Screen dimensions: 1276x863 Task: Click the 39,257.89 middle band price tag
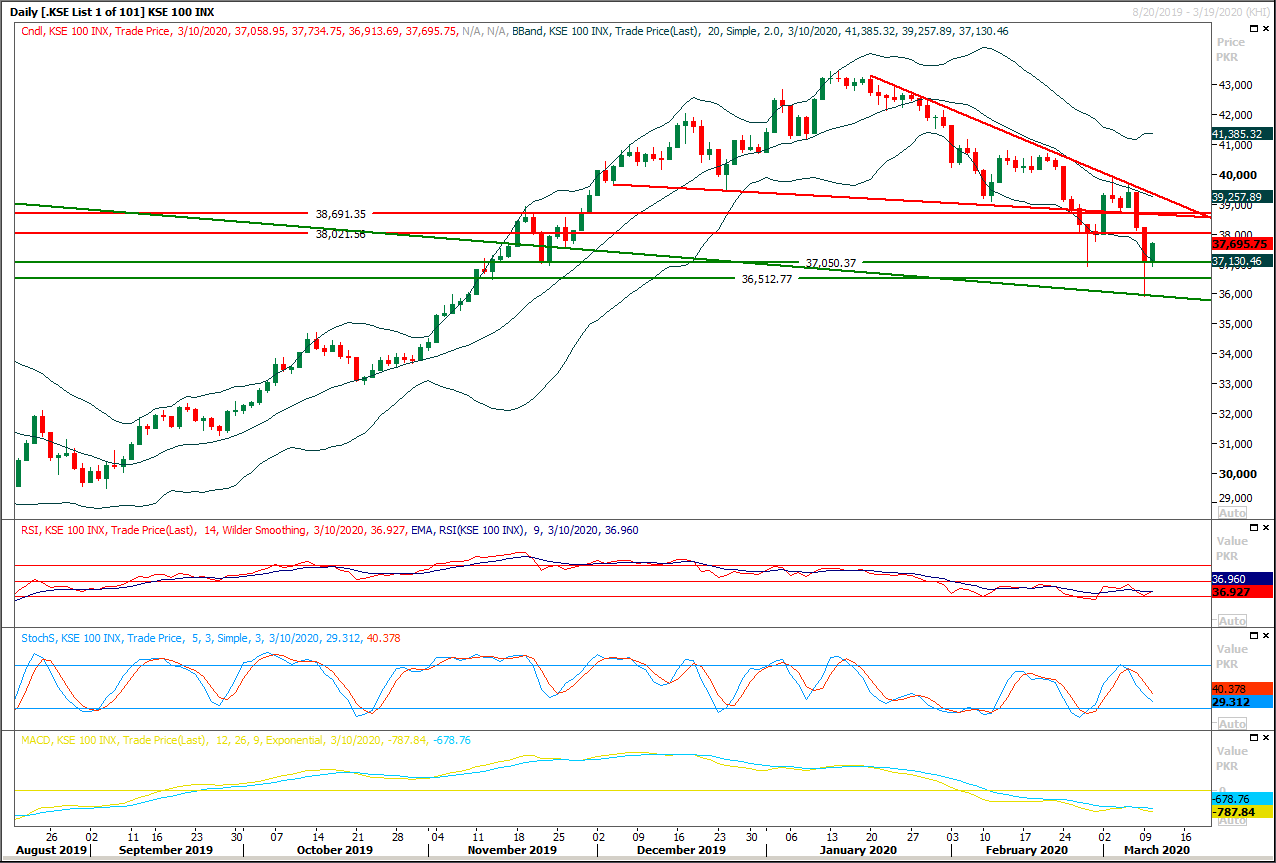click(x=1241, y=197)
